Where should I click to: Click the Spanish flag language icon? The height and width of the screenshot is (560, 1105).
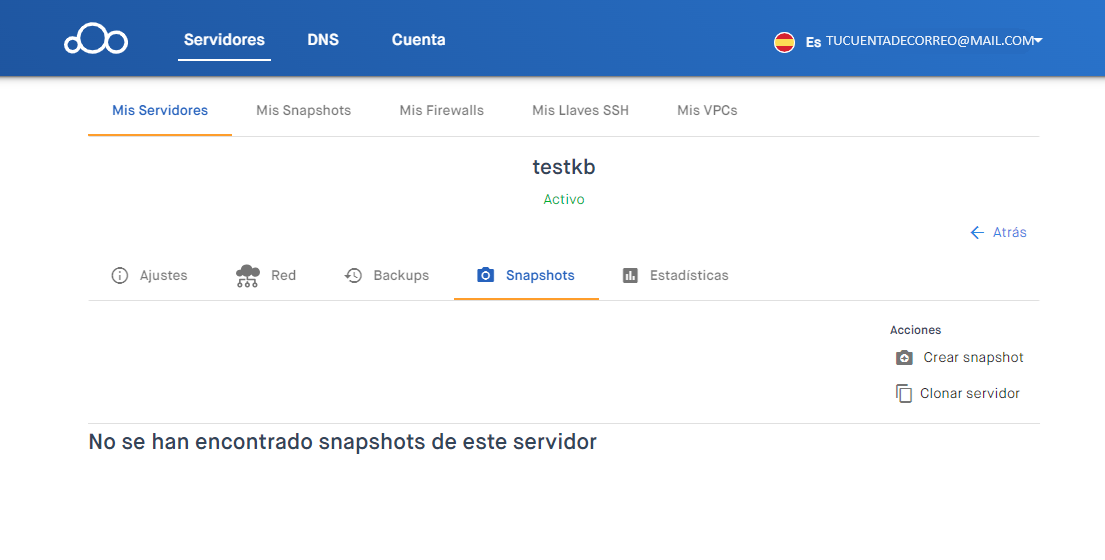[x=784, y=42]
